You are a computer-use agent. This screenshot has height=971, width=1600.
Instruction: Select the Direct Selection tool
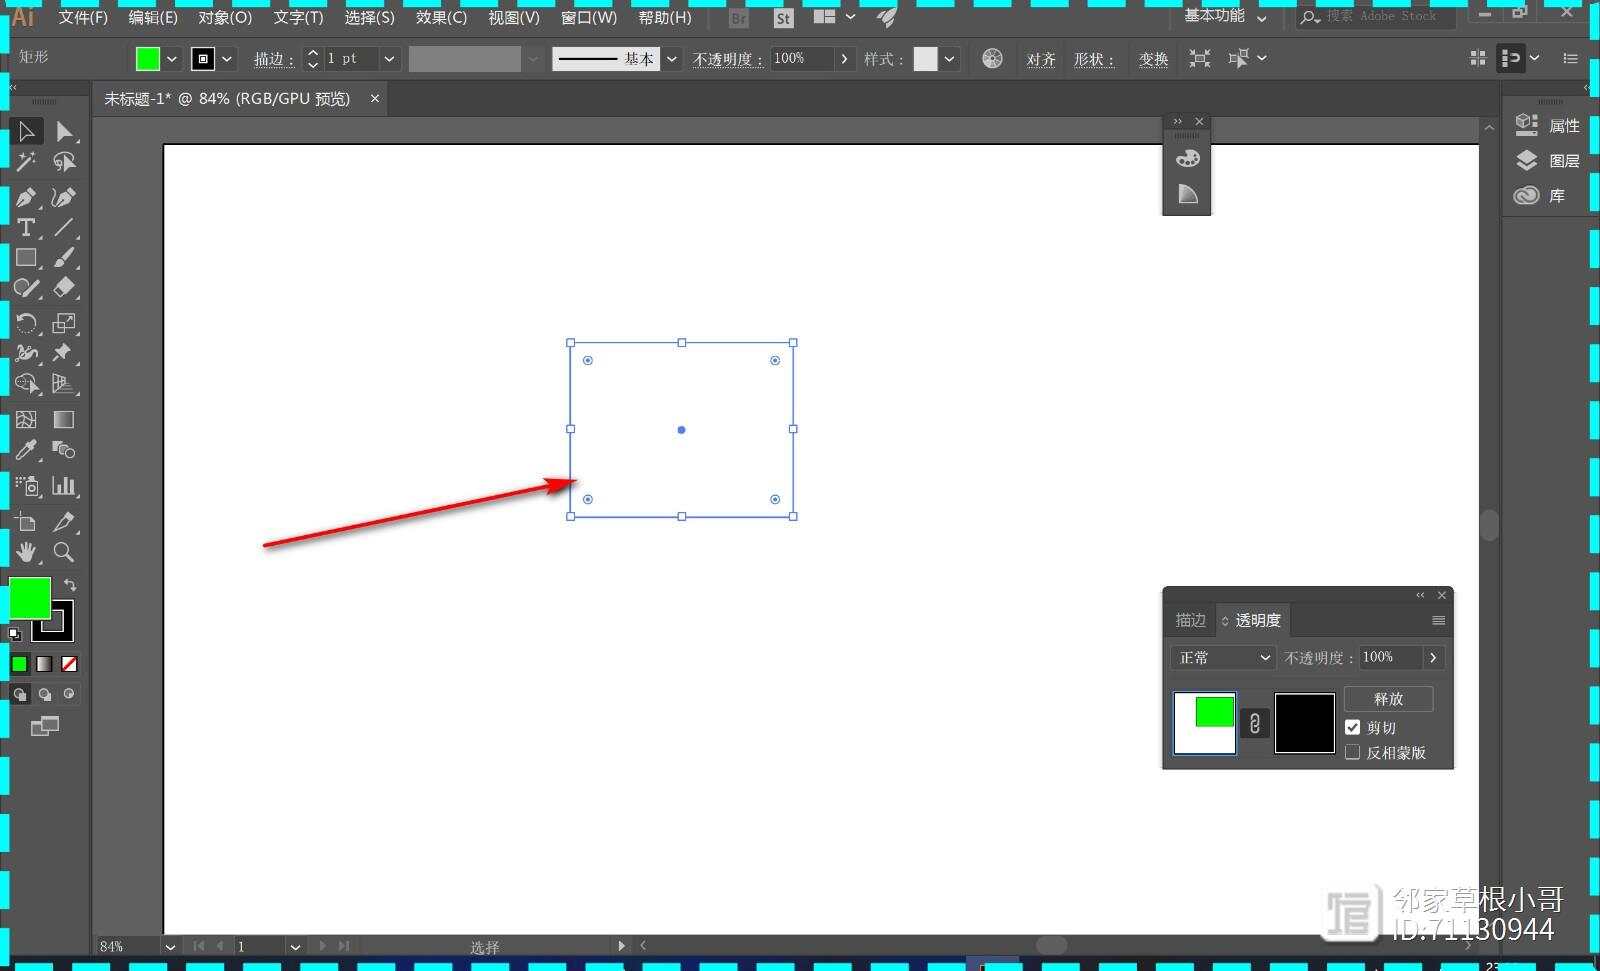[64, 131]
